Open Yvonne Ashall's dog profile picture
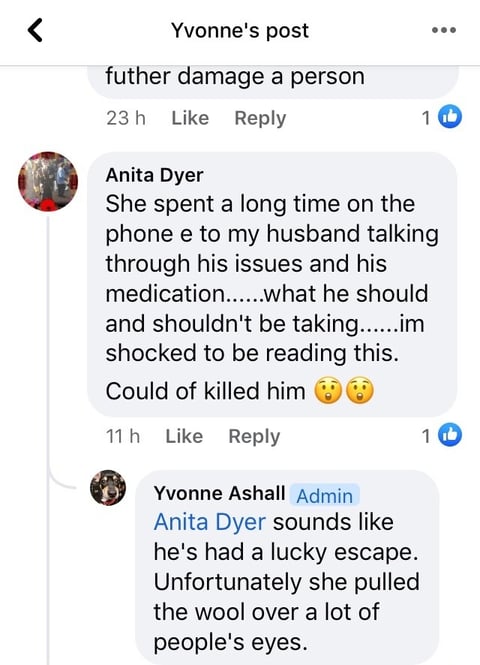This screenshot has height=665, width=480. click(108, 487)
